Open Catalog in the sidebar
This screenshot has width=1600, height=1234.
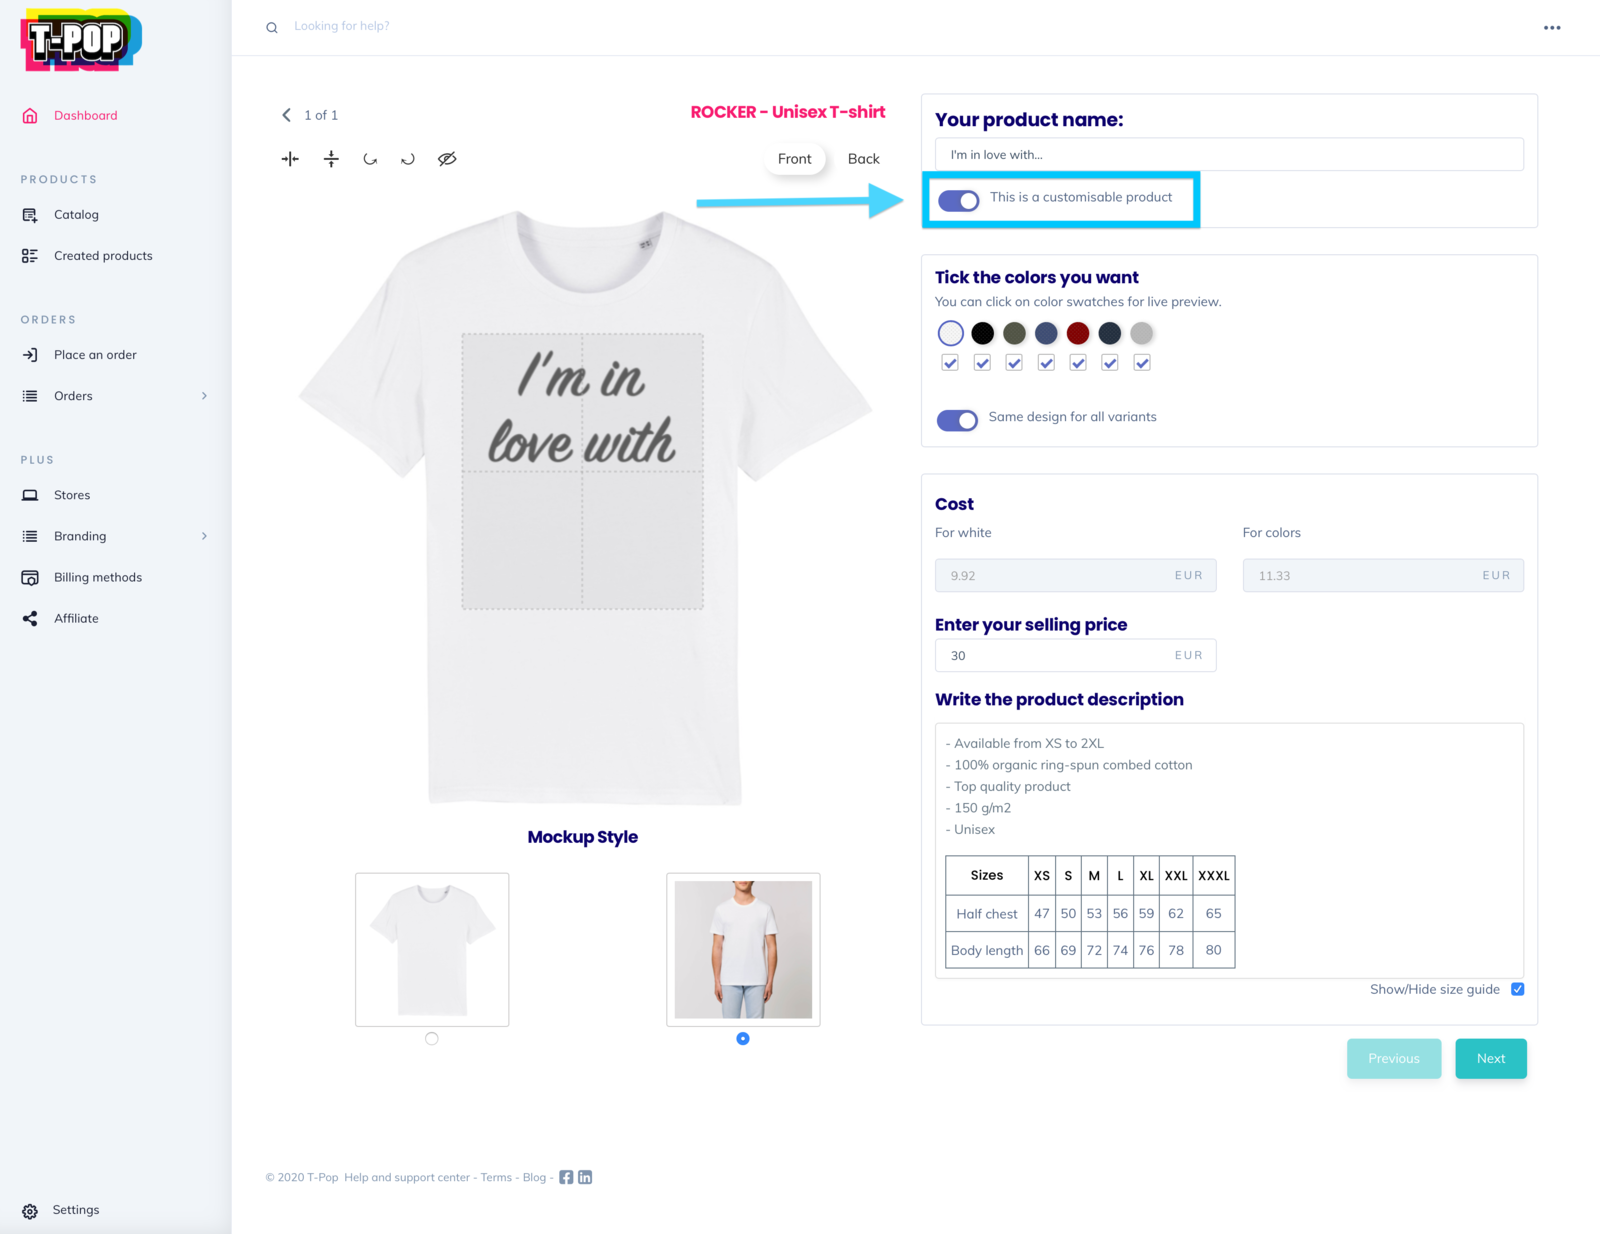pyautogui.click(x=76, y=215)
